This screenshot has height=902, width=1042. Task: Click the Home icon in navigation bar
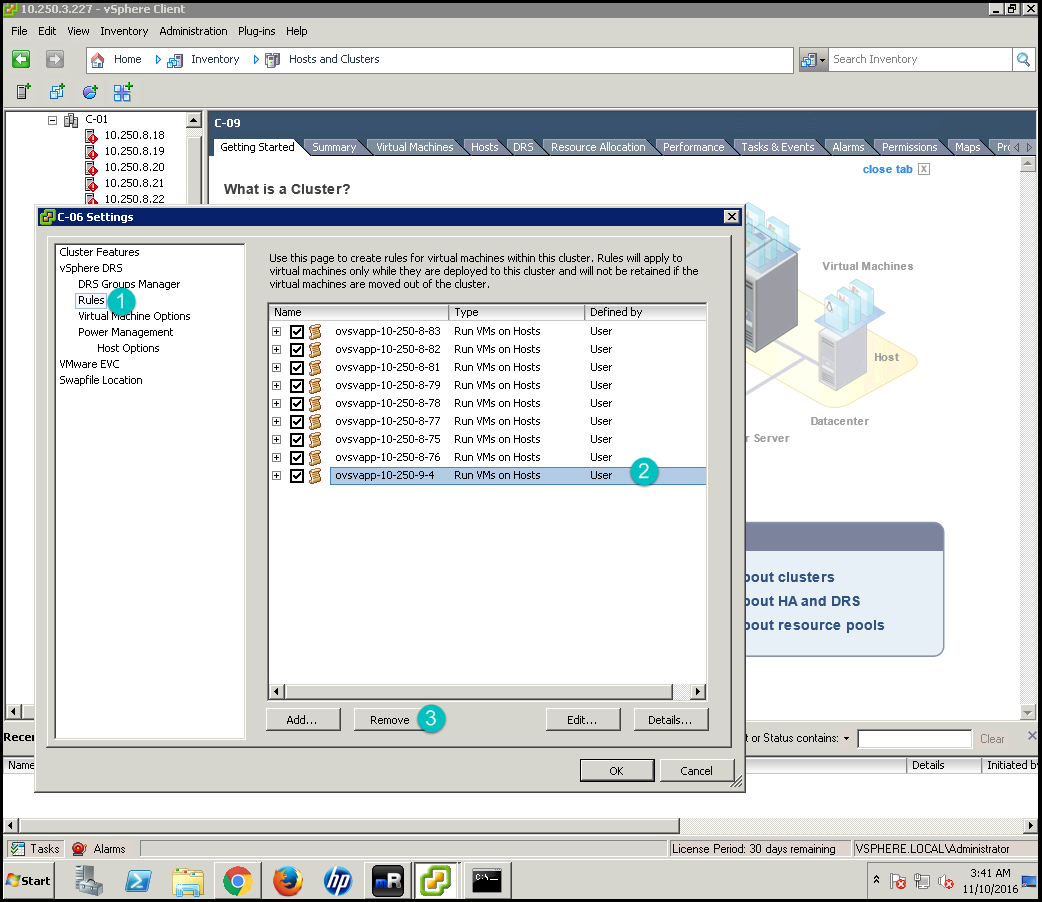pyautogui.click(x=98, y=60)
